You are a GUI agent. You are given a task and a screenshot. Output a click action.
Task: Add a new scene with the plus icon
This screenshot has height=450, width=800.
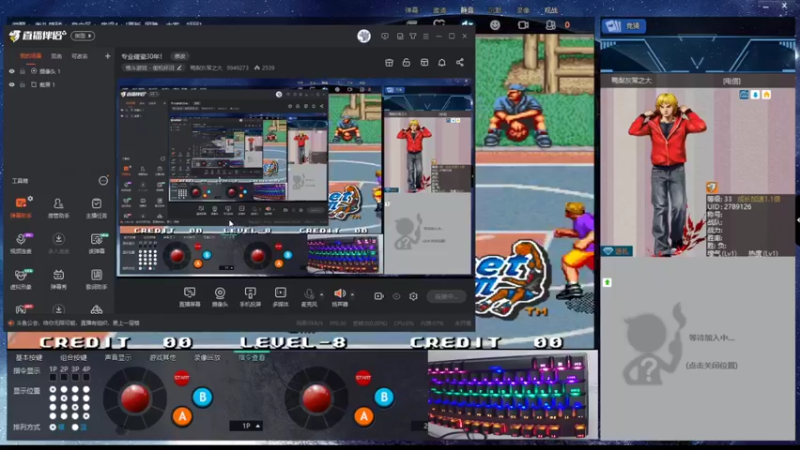107,56
